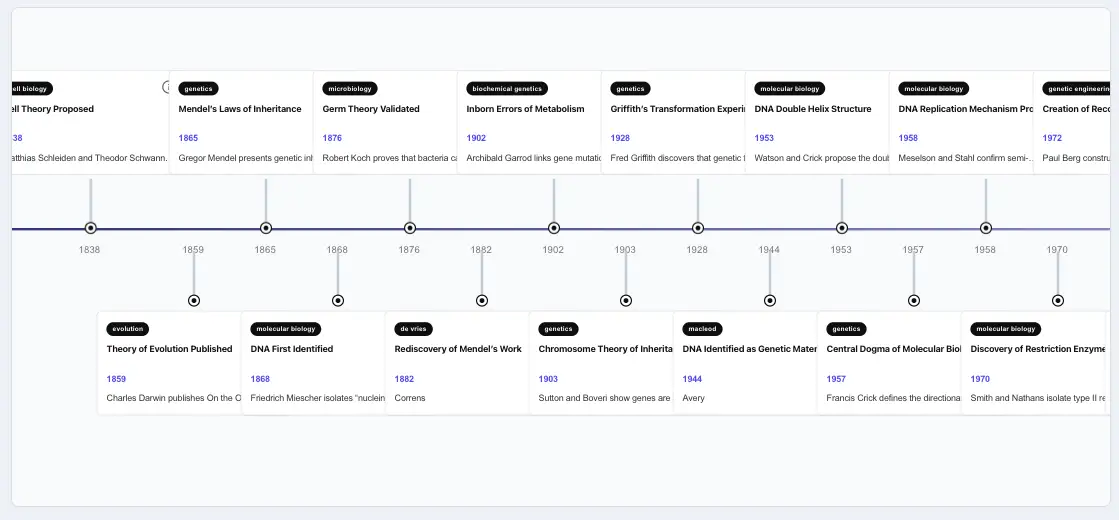
Task: Click the 1928 year on Griffith's card
Action: point(620,138)
